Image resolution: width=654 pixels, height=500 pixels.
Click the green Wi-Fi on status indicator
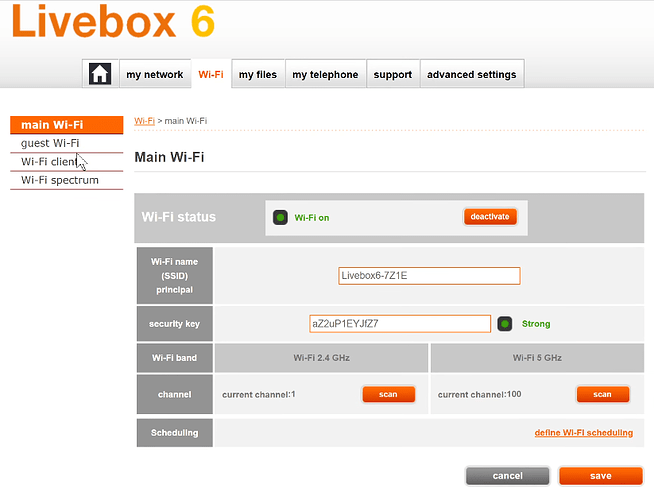(x=280, y=218)
